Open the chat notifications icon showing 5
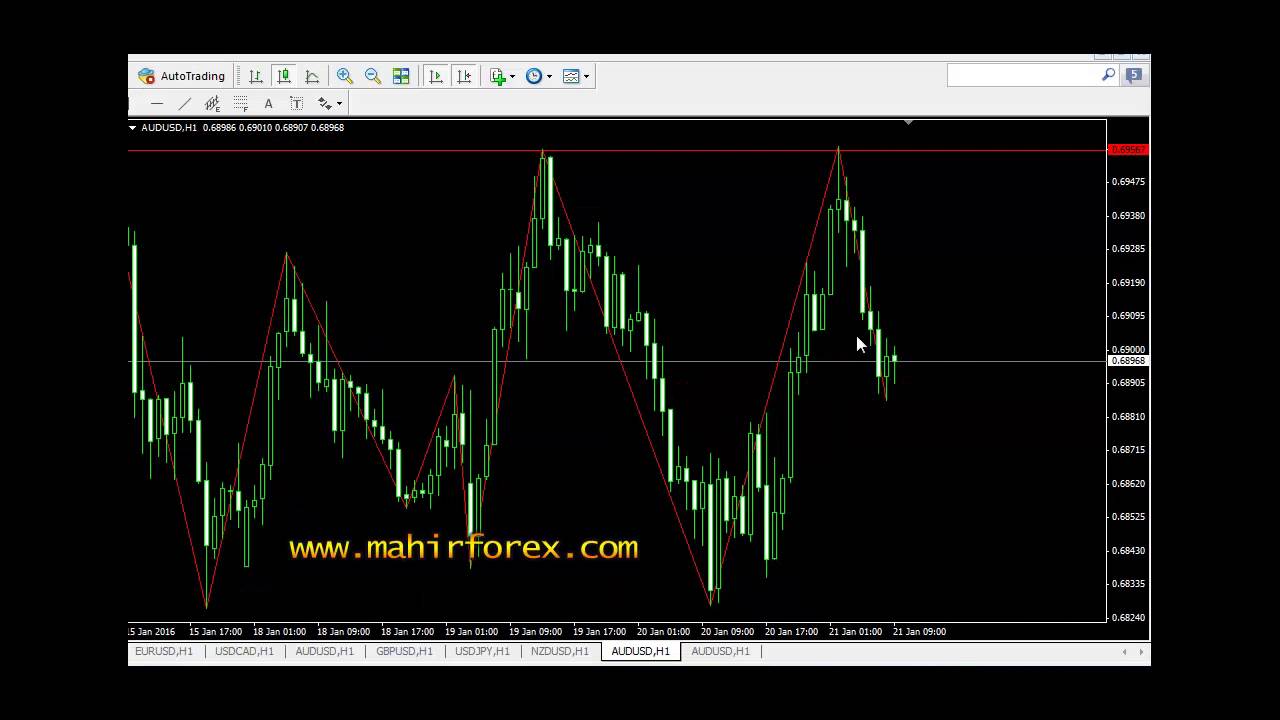The width and height of the screenshot is (1280, 720). [x=1134, y=75]
